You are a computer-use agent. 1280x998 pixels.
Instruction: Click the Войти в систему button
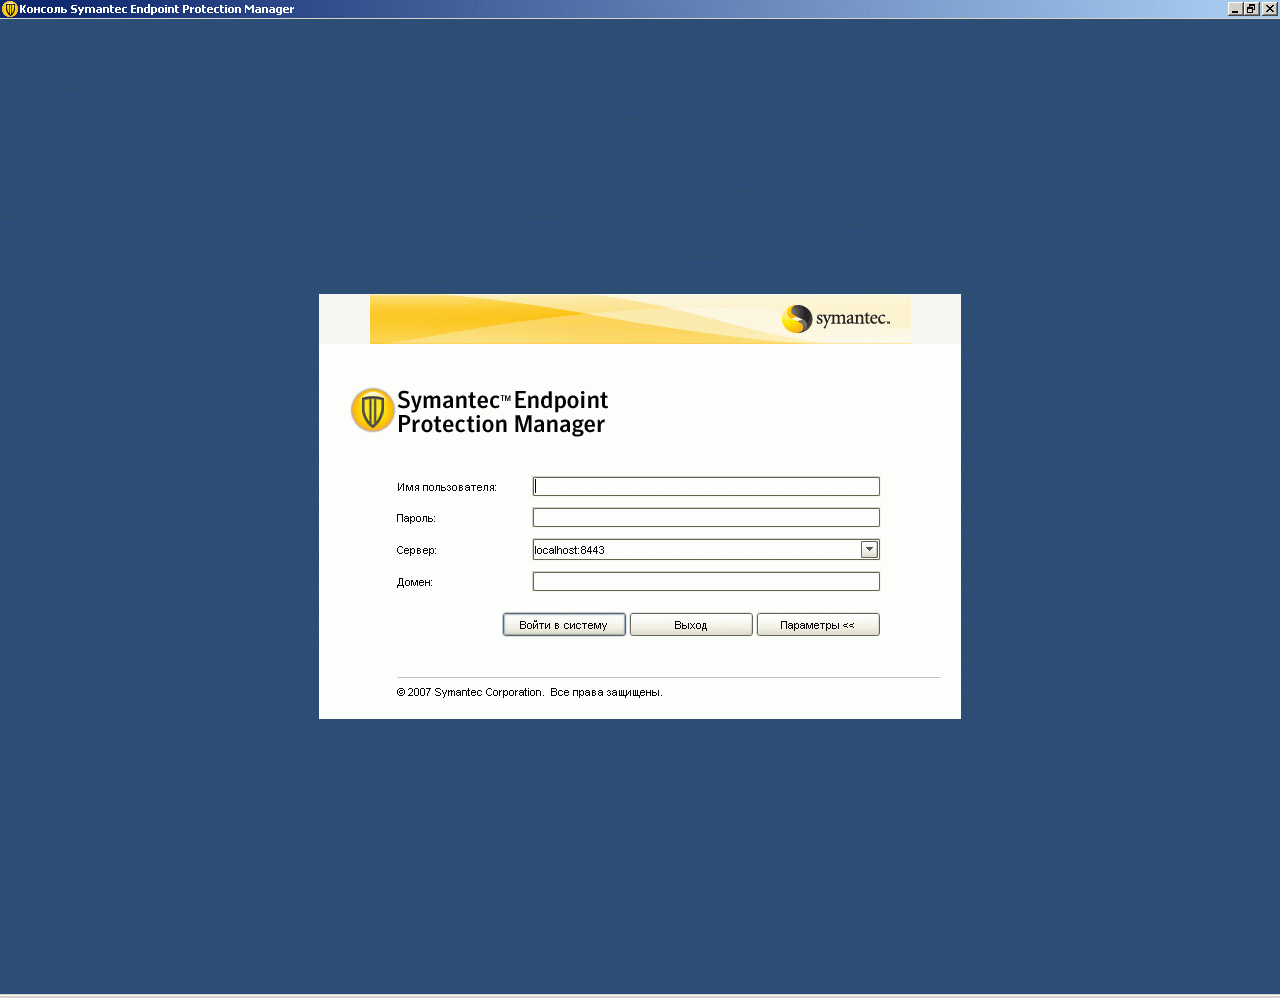(564, 625)
